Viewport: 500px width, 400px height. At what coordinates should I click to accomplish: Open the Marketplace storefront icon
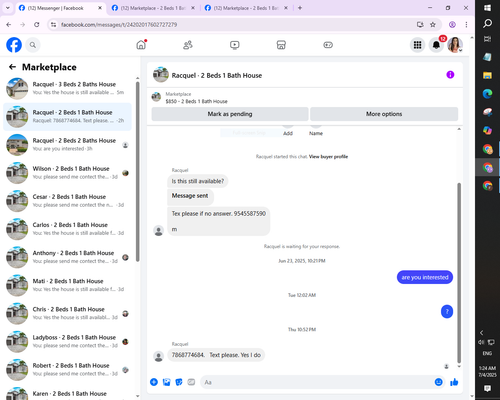pyautogui.click(x=281, y=45)
